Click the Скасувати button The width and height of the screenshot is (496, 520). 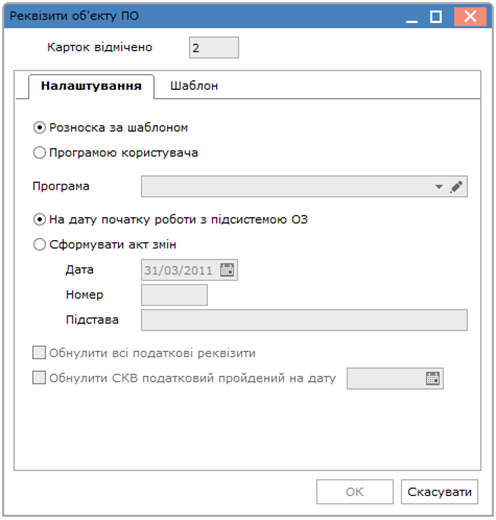[x=439, y=492]
